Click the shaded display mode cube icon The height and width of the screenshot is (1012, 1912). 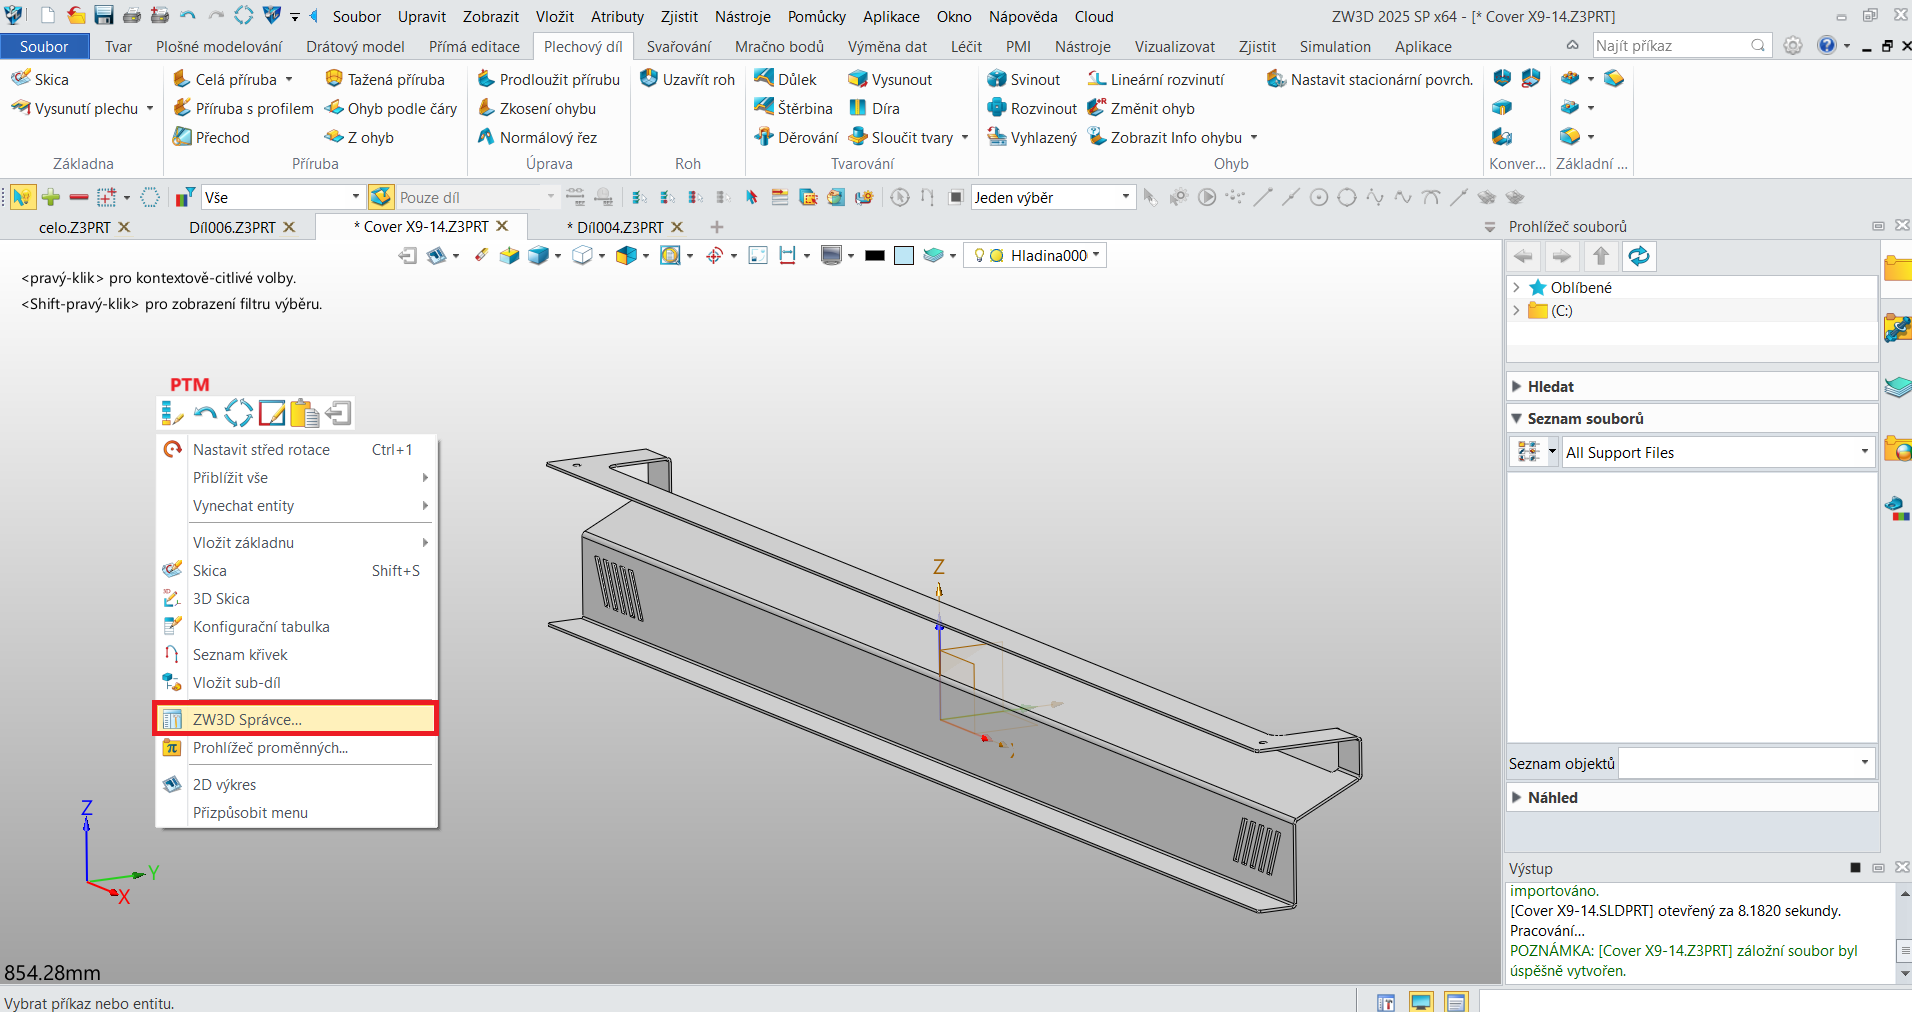click(x=538, y=256)
